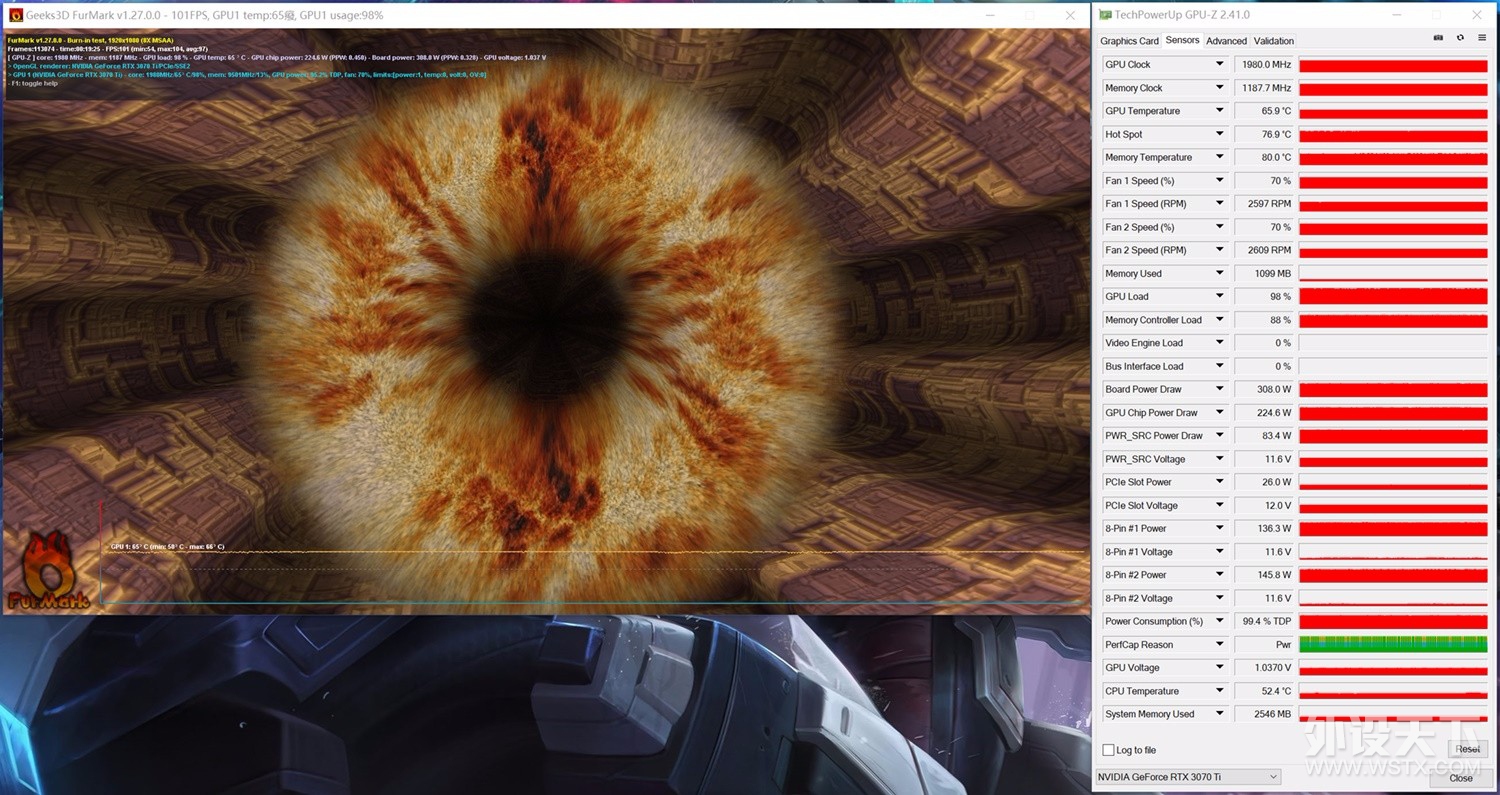
Task: Click the GPU-Z app icon in its title bar
Action: pos(1105,15)
